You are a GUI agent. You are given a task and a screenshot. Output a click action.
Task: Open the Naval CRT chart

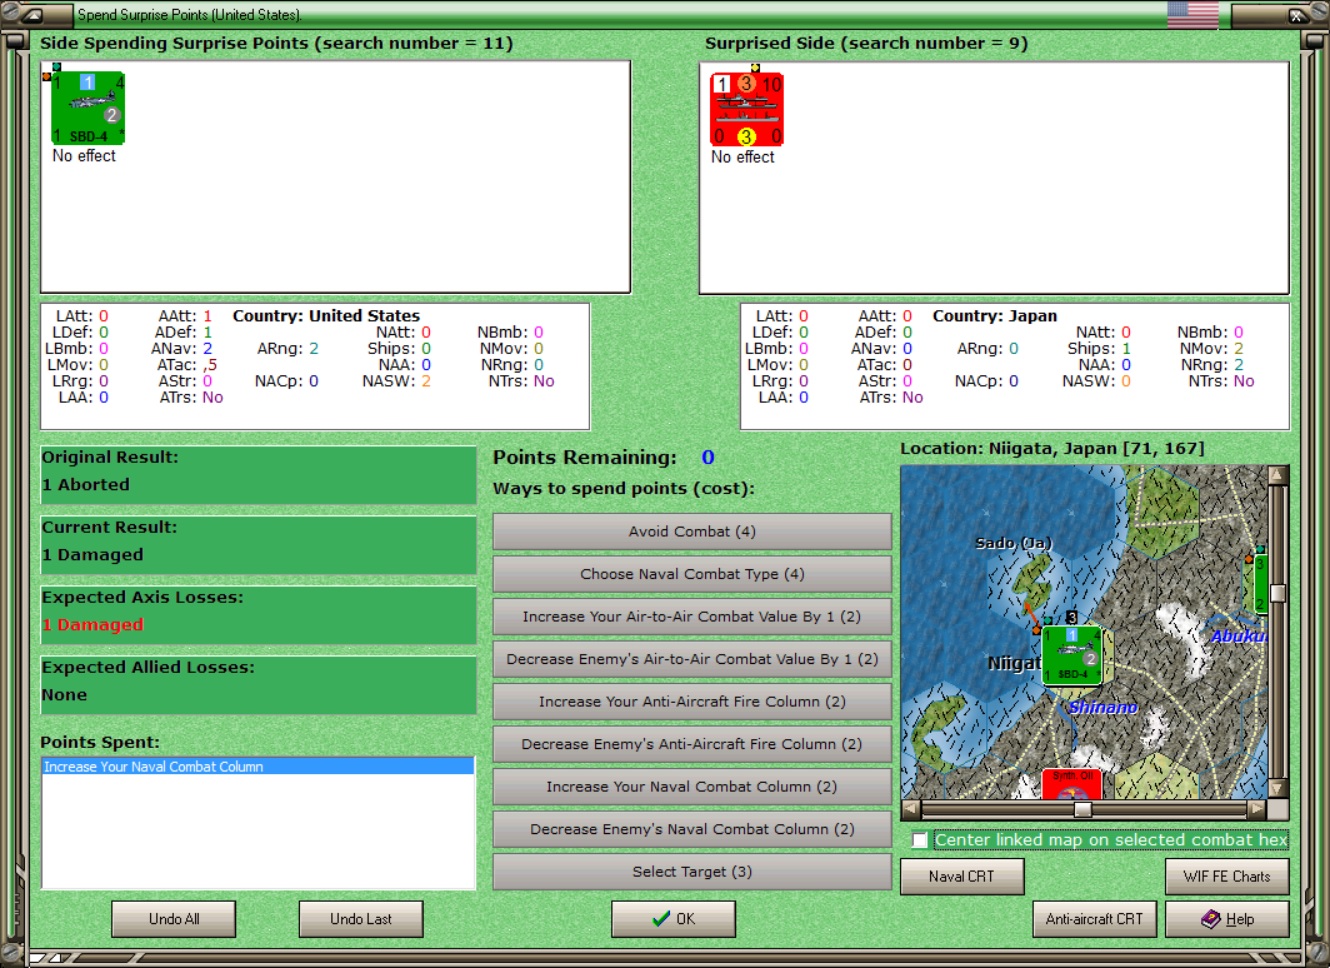click(x=962, y=877)
